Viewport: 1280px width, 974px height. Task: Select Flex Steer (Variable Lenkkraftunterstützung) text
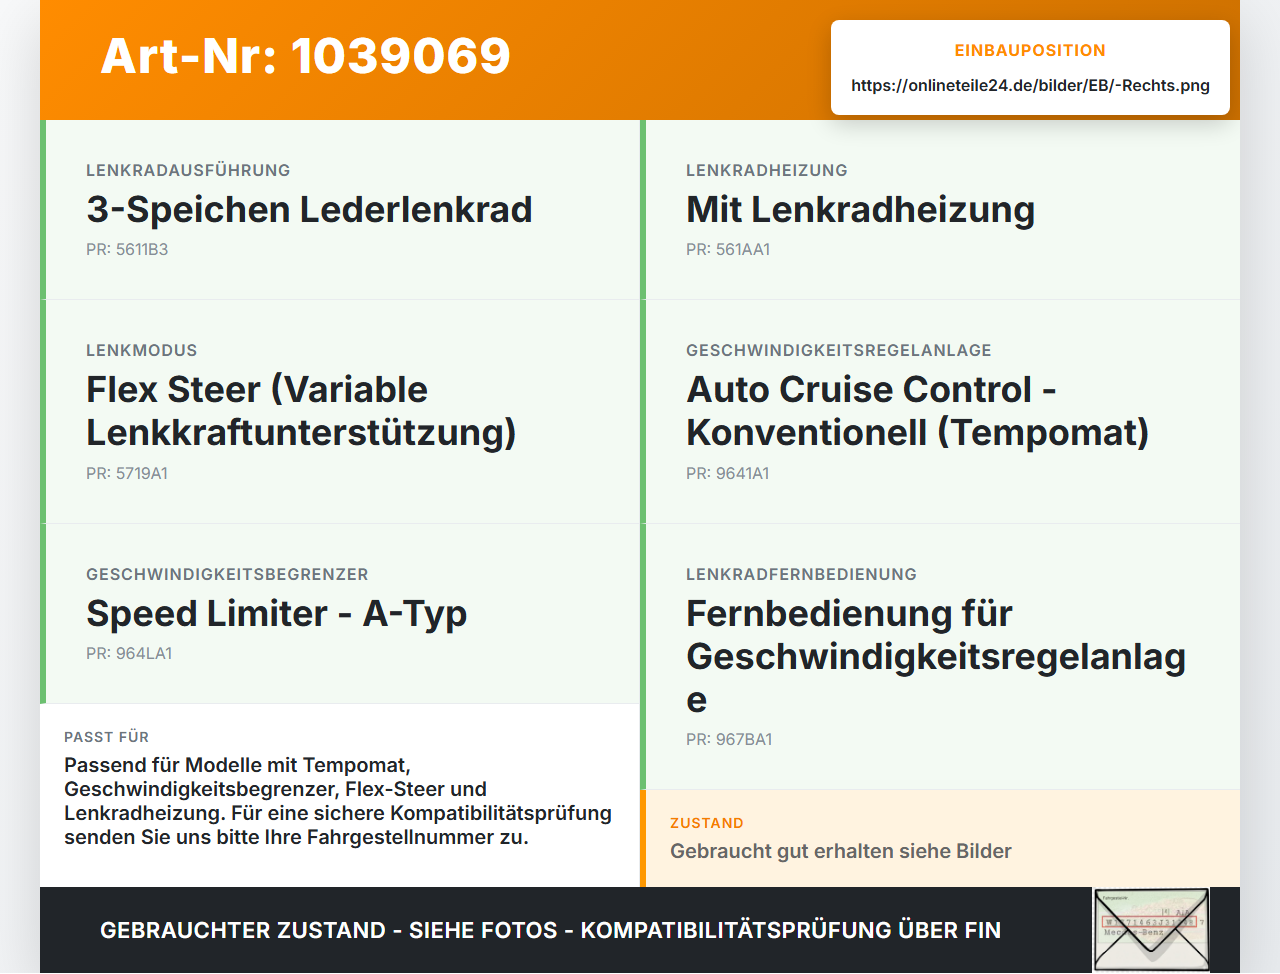click(301, 410)
